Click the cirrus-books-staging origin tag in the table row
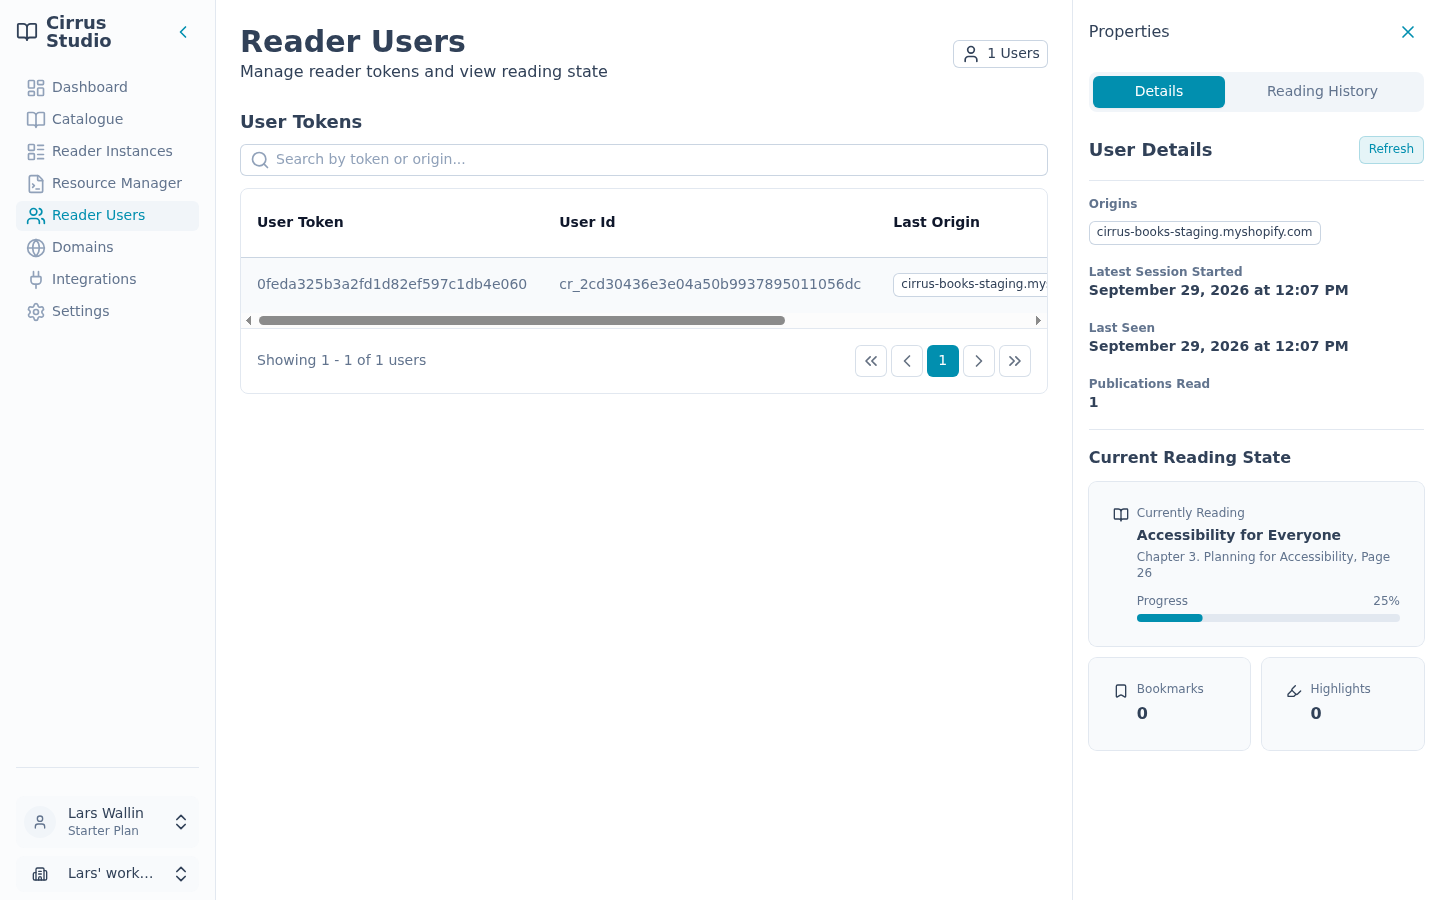Screen dimensions: 1440x900 click(x=970, y=285)
